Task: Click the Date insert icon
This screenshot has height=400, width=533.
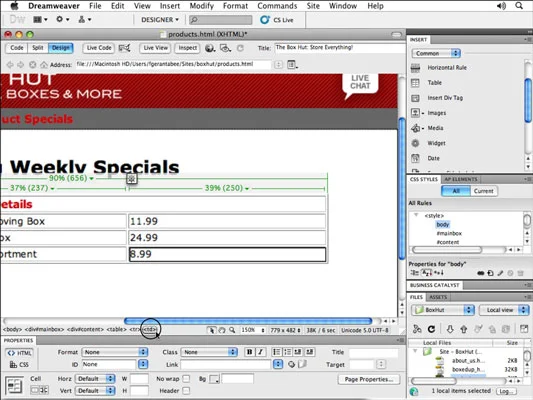Action: click(415, 158)
